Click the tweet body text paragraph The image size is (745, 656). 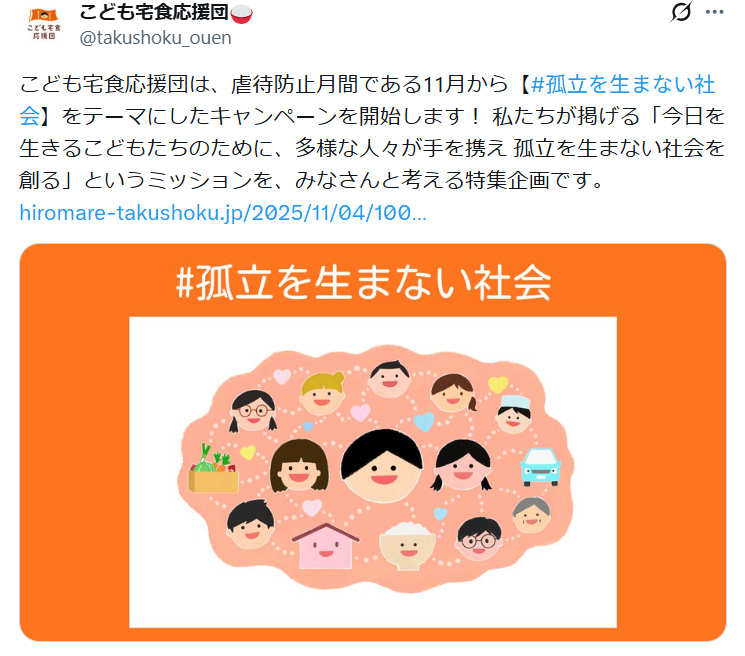tap(372, 132)
